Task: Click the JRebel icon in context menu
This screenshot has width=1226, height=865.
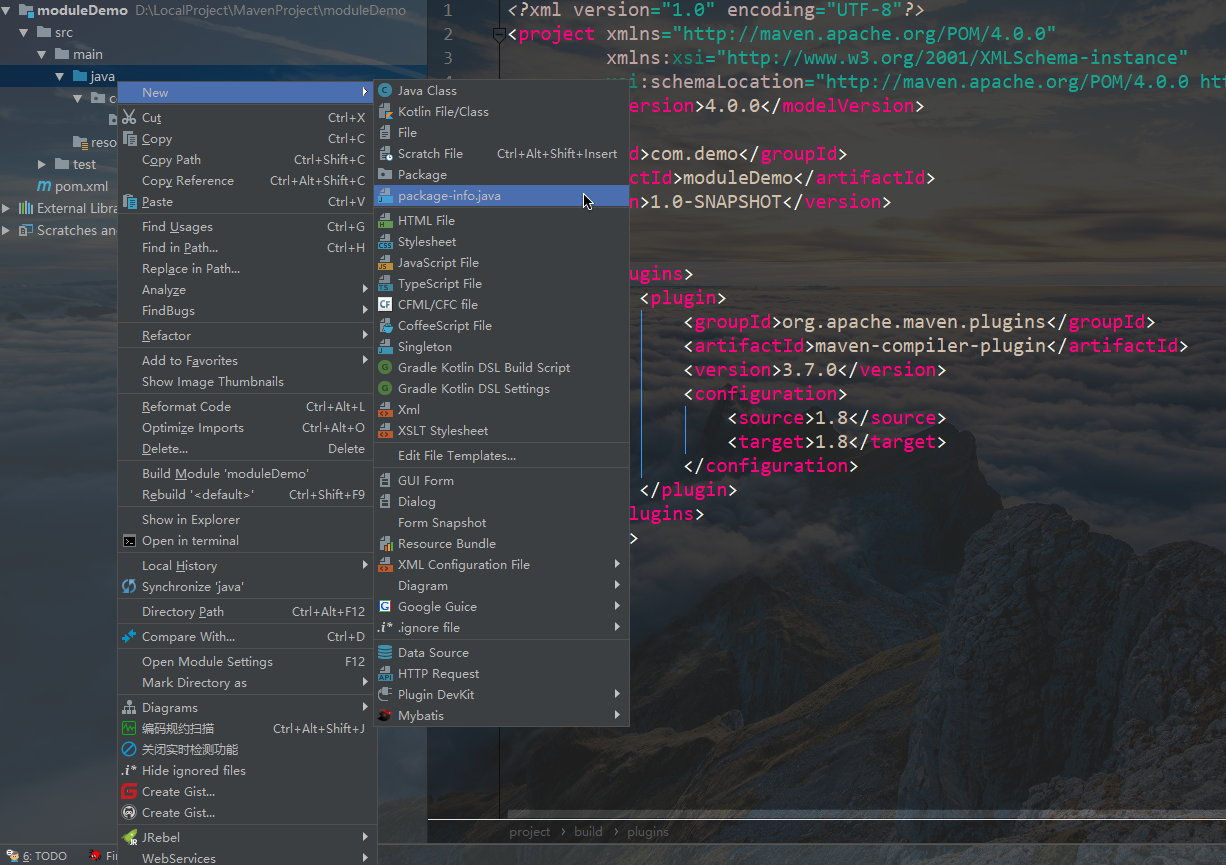Action: click(129, 837)
